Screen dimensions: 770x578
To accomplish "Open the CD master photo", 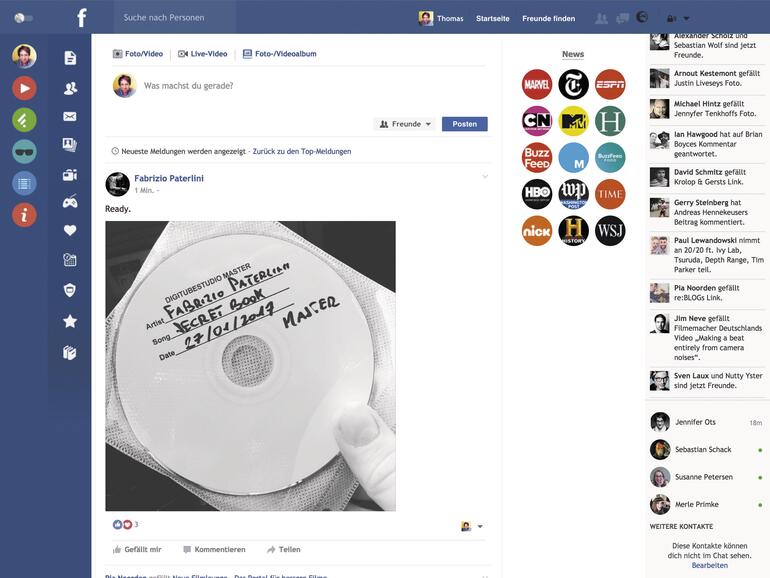I will 250,366.
